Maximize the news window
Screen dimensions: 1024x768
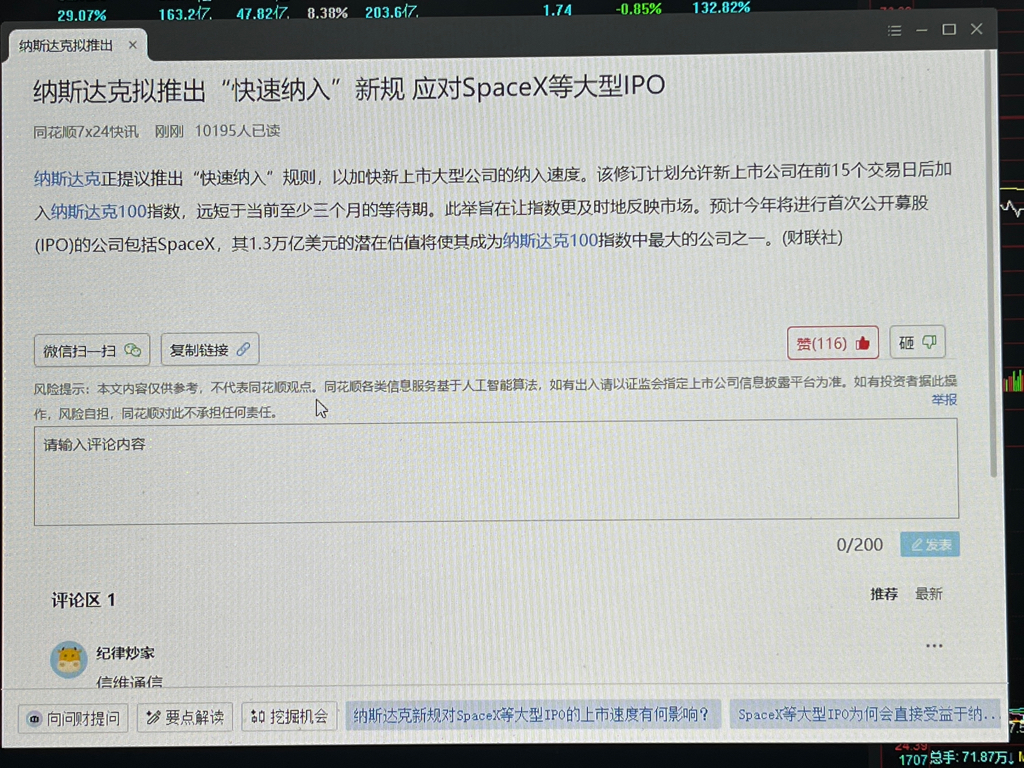tap(949, 29)
